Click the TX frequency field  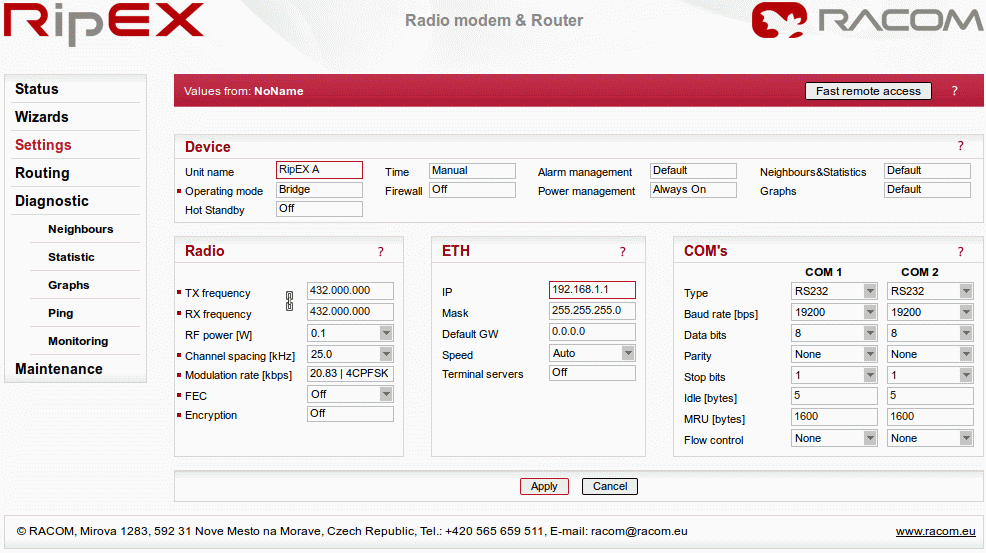pos(350,291)
